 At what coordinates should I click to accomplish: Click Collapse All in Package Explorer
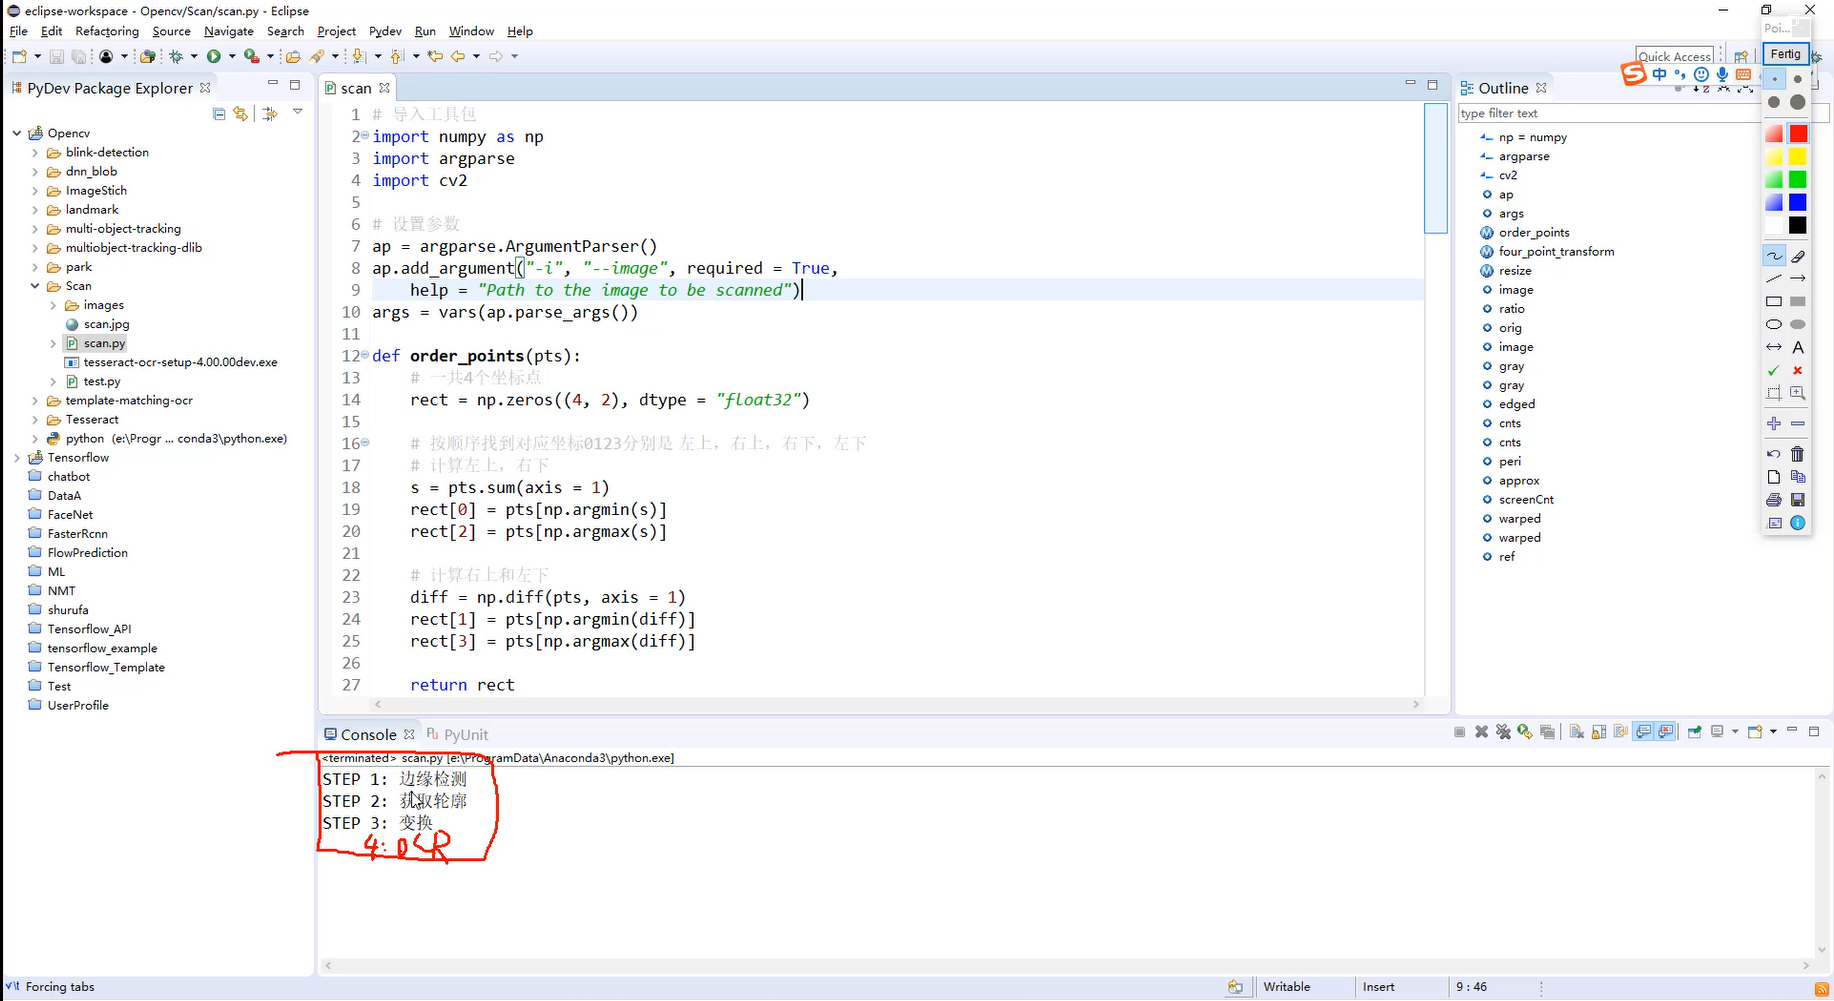point(219,114)
